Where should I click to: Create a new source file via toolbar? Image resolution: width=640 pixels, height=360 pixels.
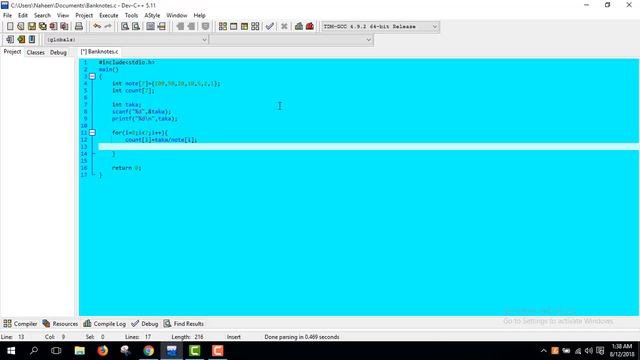(x=10, y=27)
